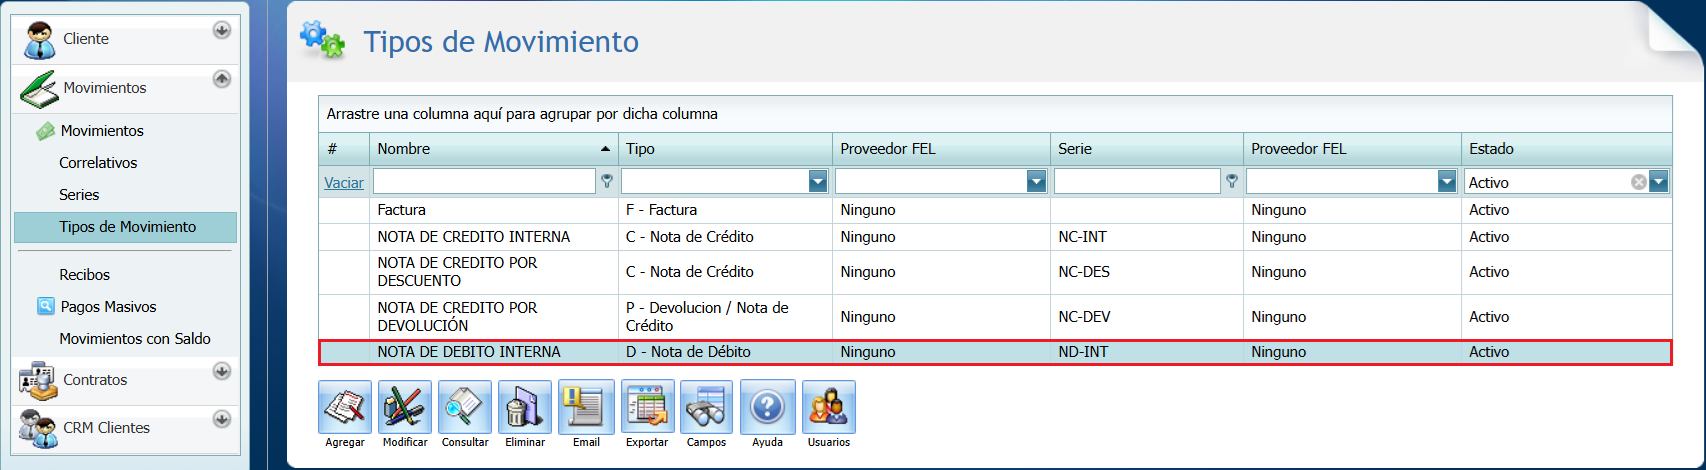Click the Contratos section icon
Screen dimensions: 1706x470
39,380
